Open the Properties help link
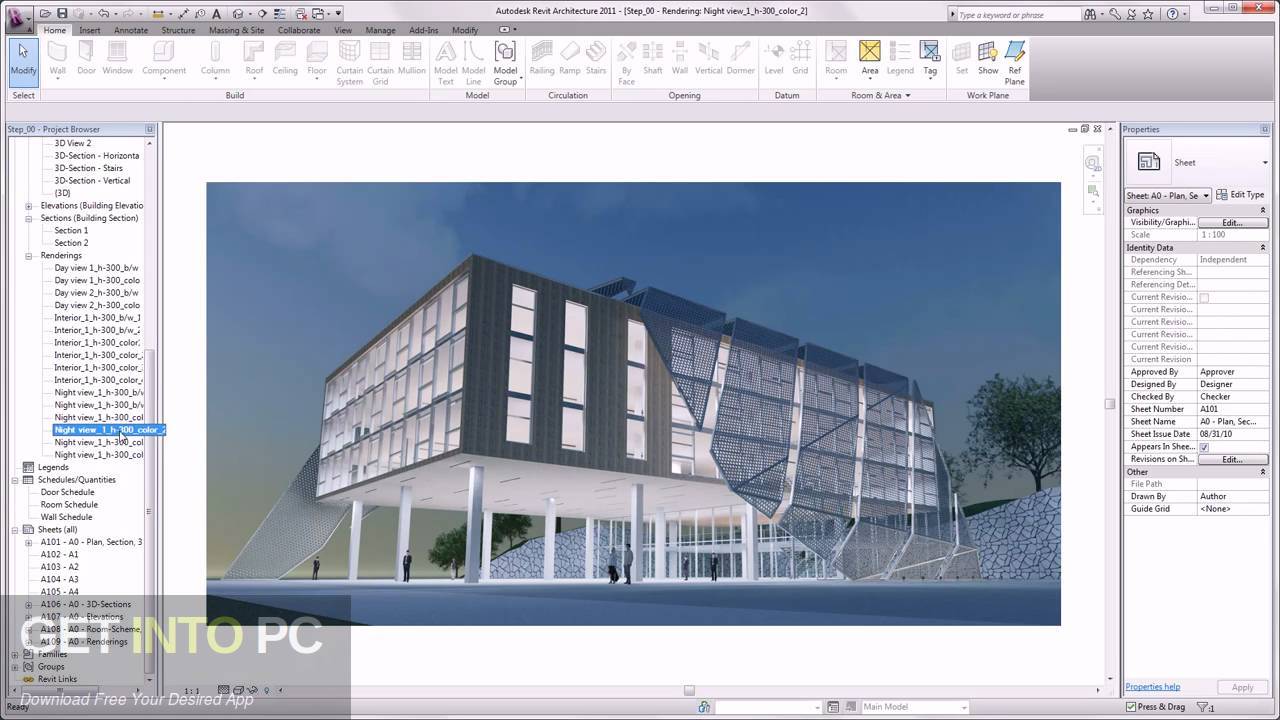 (x=1152, y=687)
